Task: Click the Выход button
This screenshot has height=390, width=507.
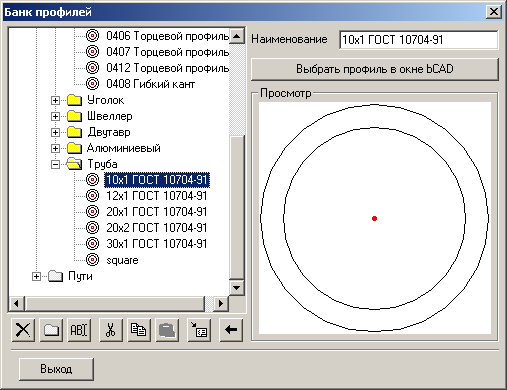Action: 56,369
